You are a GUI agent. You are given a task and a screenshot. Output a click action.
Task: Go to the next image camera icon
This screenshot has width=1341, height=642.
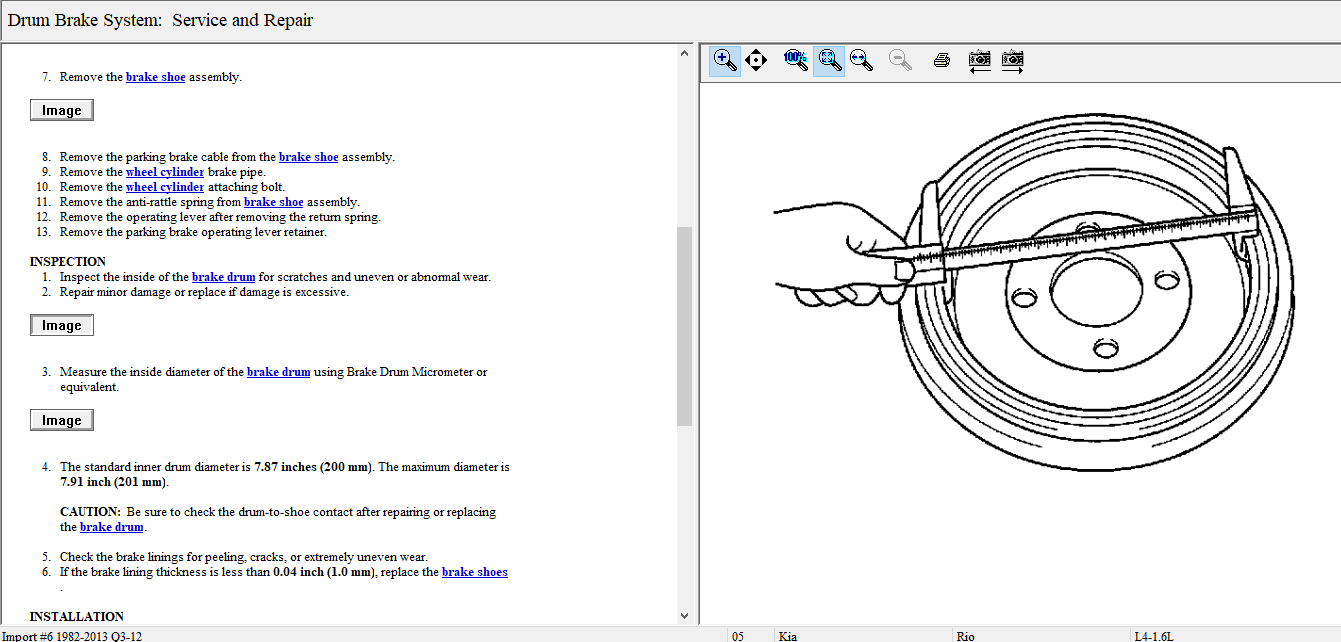click(1013, 61)
